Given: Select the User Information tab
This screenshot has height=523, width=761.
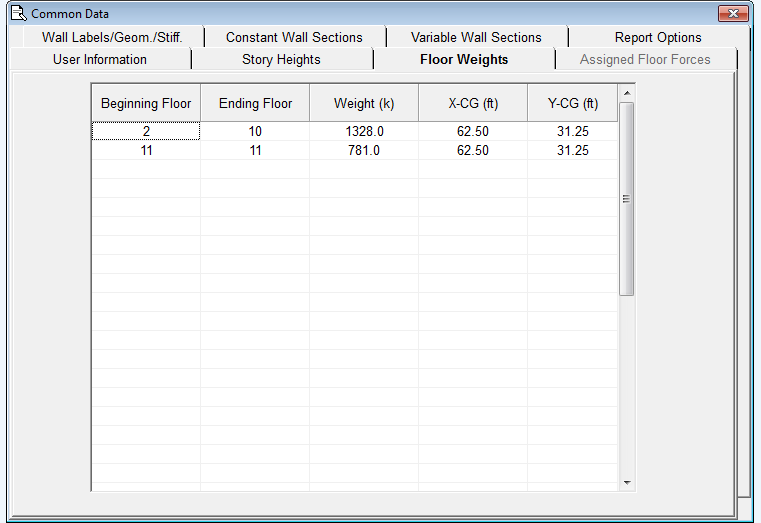Looking at the screenshot, I should (100, 59).
